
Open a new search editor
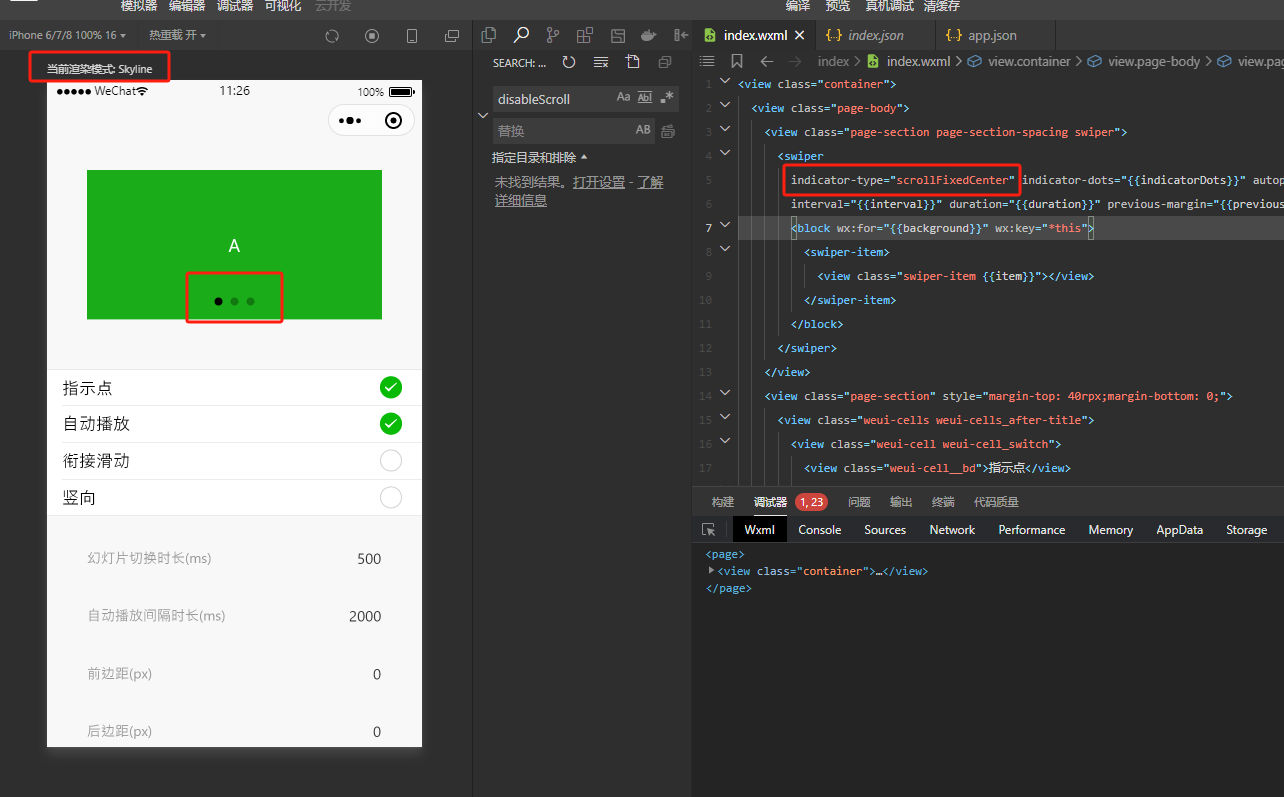[633, 62]
